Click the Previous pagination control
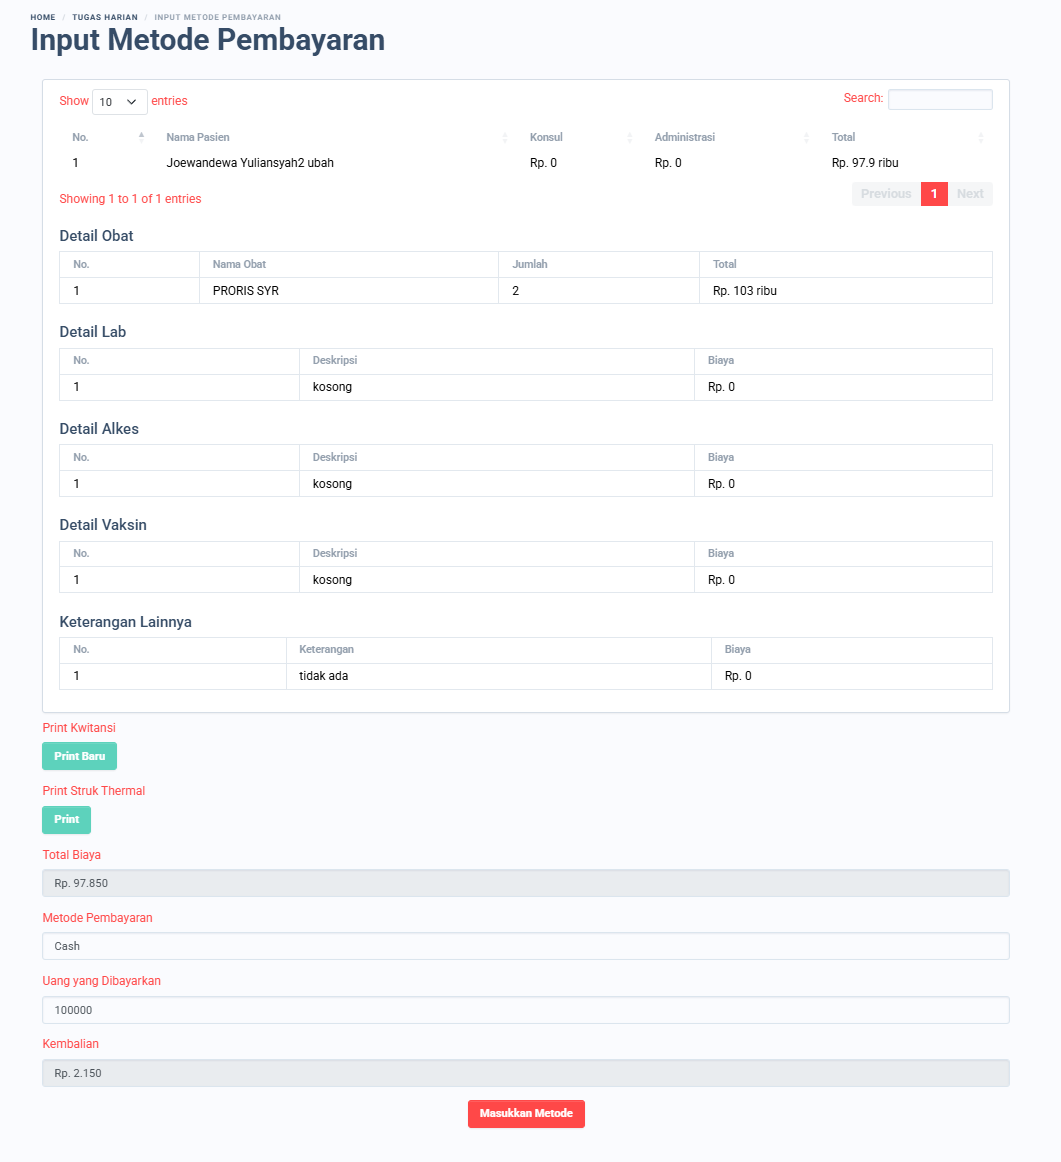This screenshot has height=1162, width=1061. pyautogui.click(x=885, y=193)
